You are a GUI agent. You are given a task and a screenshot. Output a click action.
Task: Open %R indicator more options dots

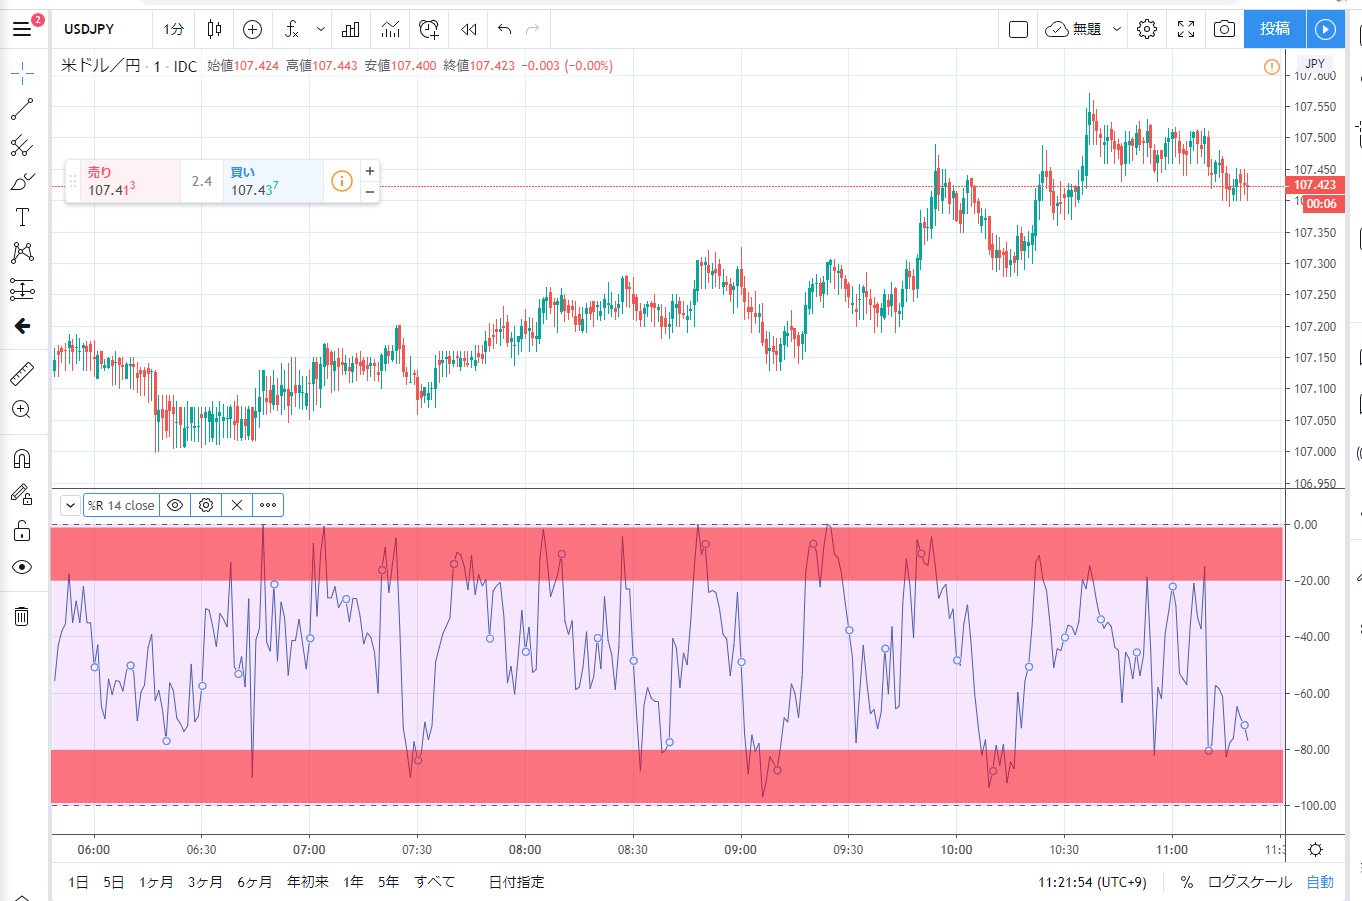[x=268, y=505]
